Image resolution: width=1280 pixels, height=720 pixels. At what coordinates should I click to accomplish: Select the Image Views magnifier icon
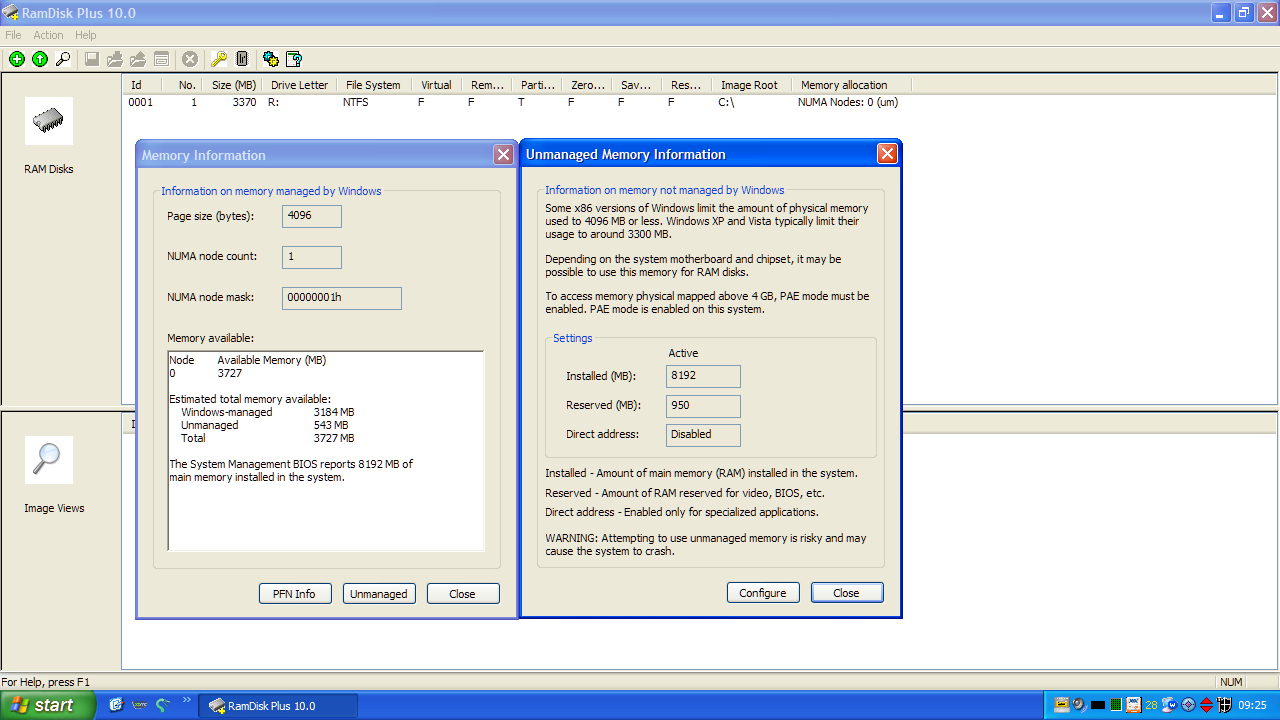click(x=49, y=460)
